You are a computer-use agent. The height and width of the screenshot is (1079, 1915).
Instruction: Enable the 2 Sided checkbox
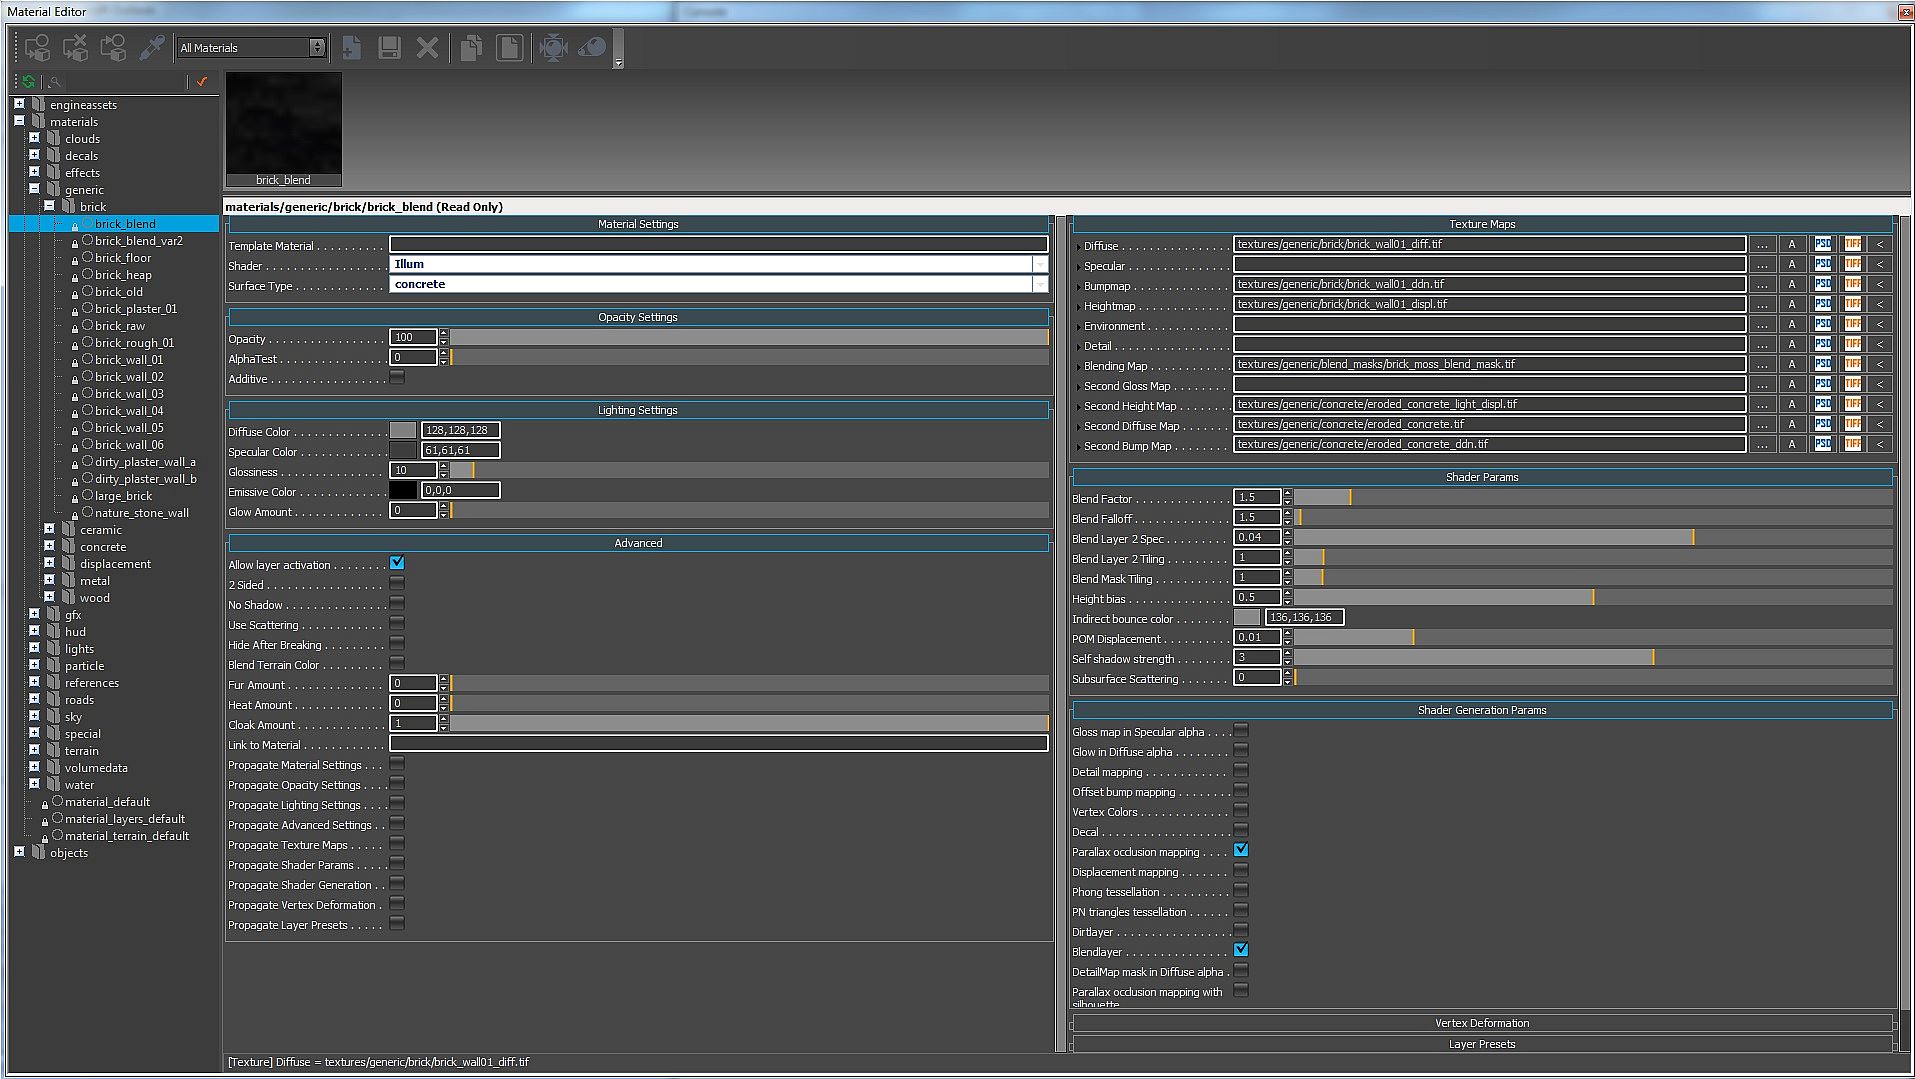397,583
